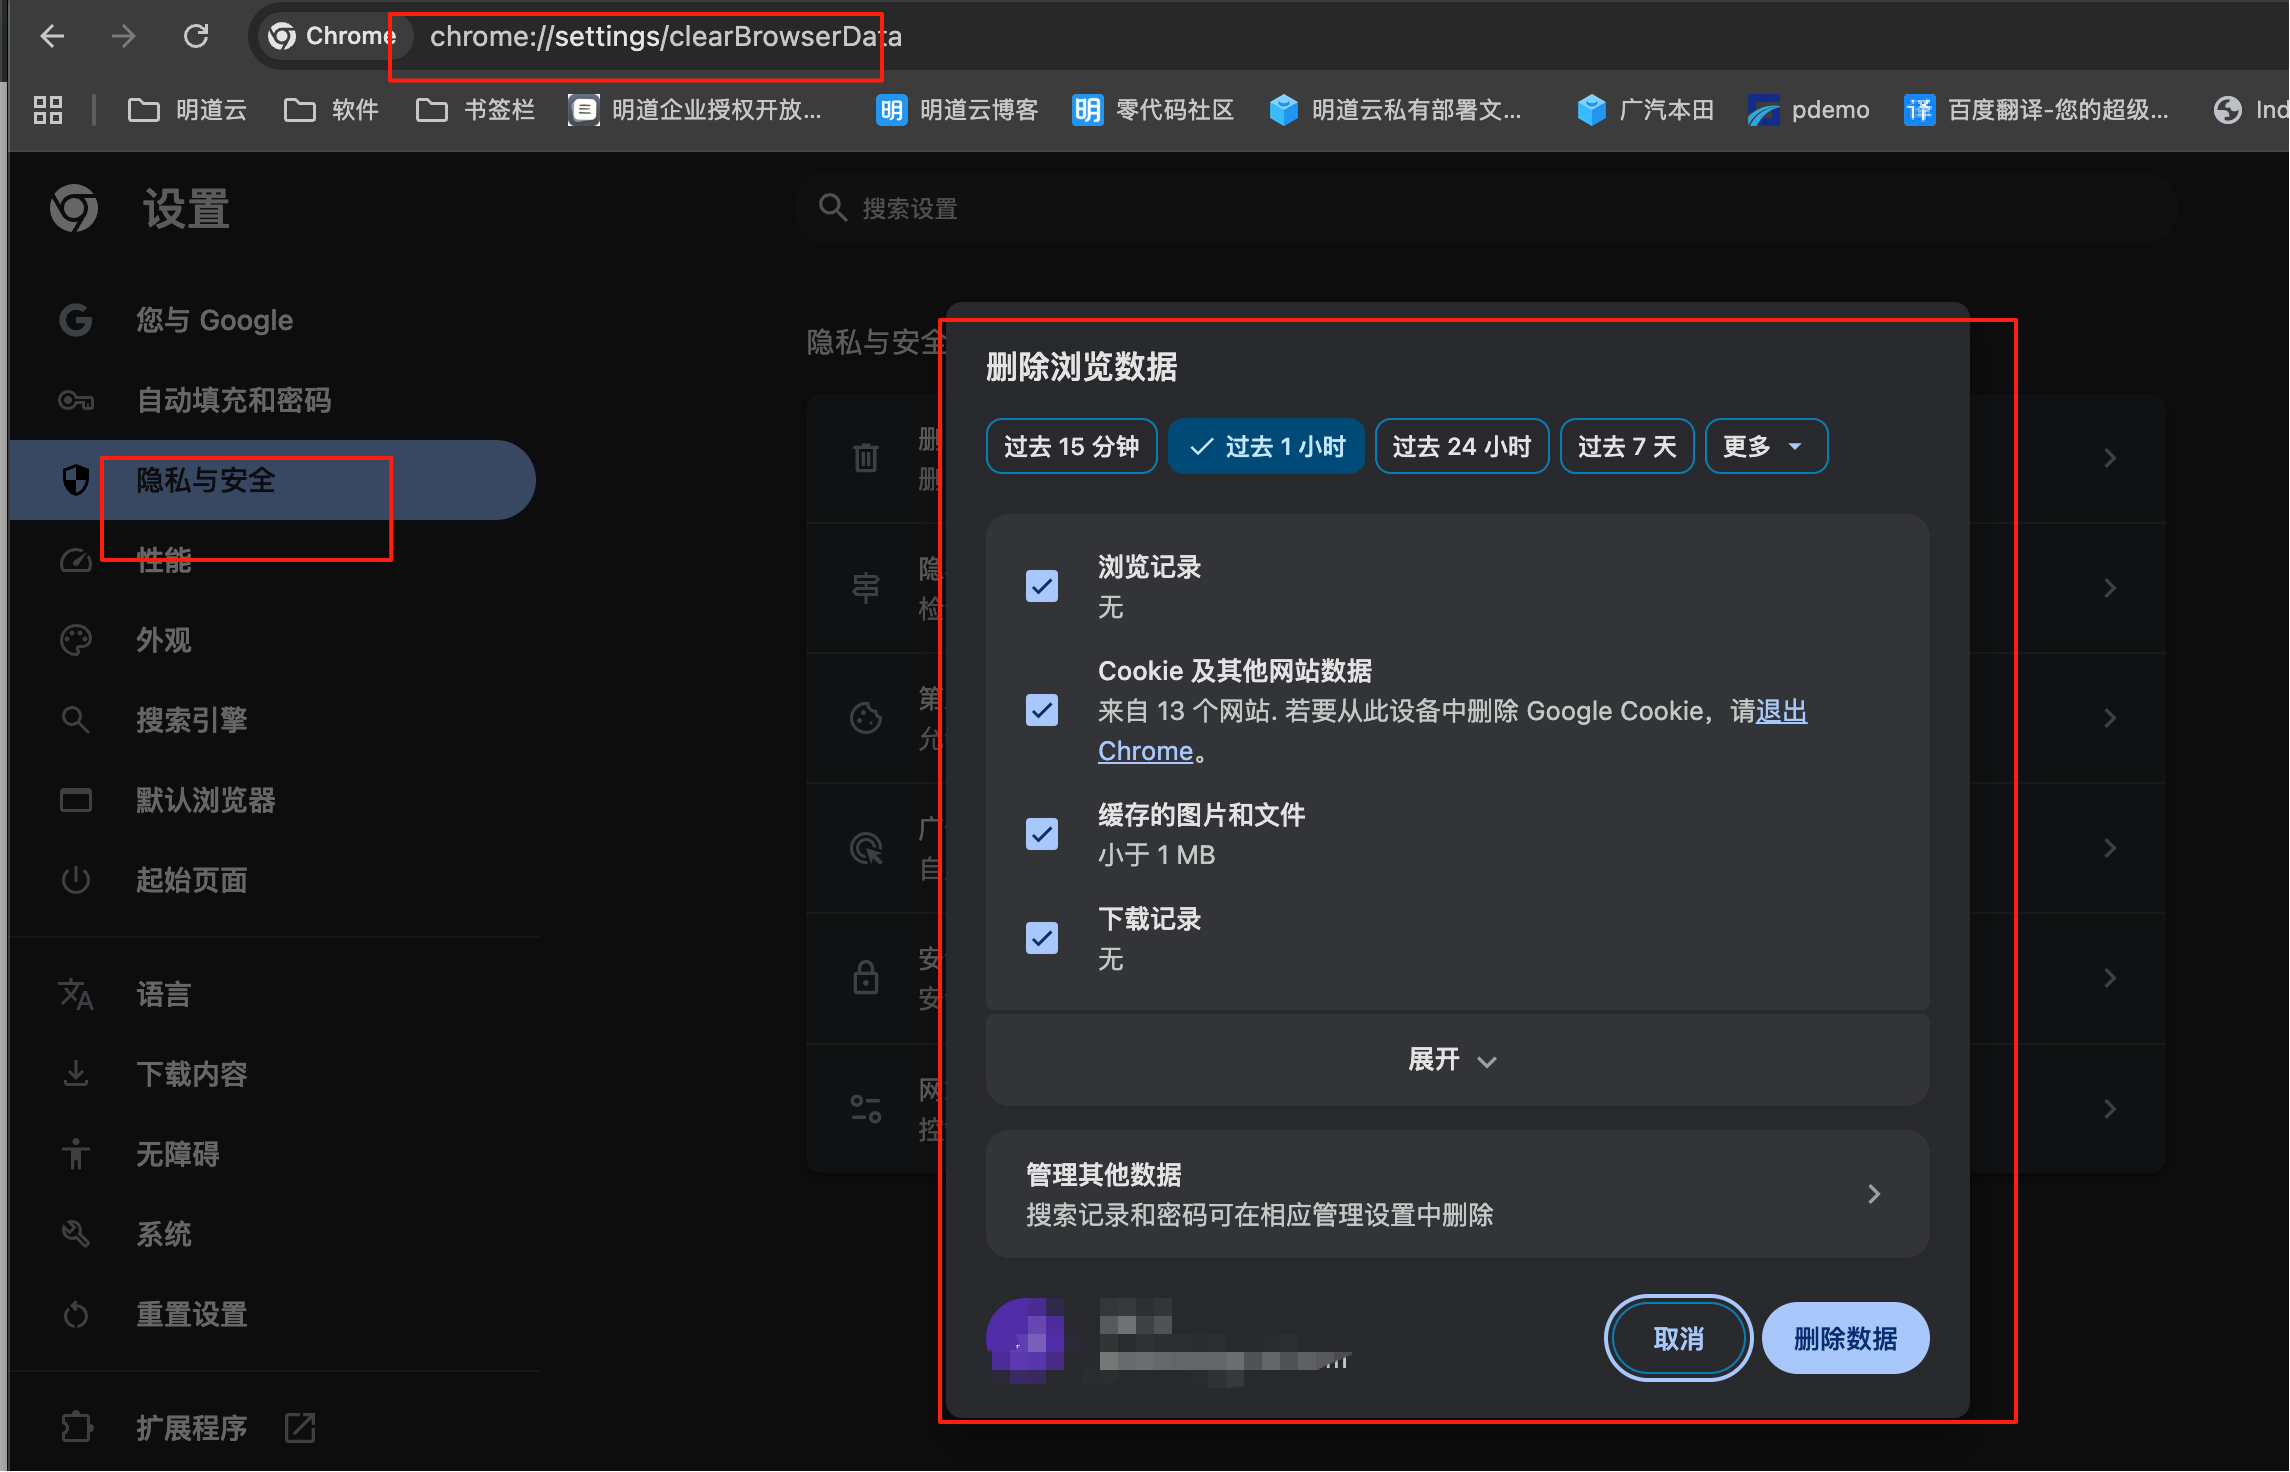Click the browser reload icon

(x=196, y=37)
